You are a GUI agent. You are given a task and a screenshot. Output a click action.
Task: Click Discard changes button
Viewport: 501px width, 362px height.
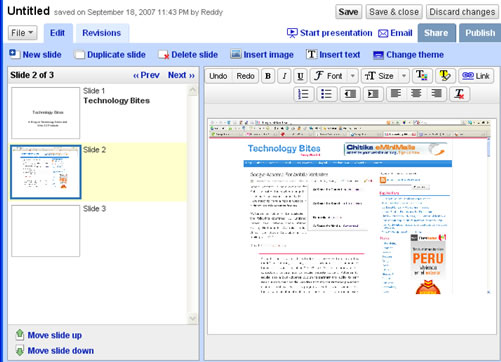pyautogui.click(x=462, y=12)
